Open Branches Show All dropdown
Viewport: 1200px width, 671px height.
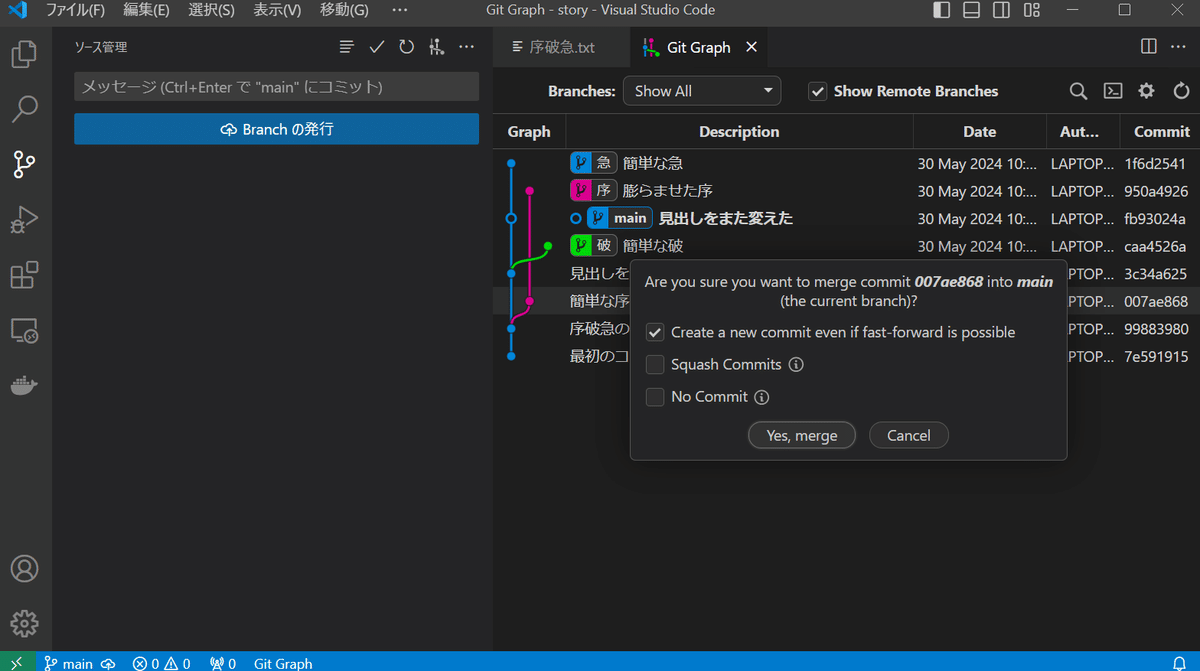[x=701, y=91]
